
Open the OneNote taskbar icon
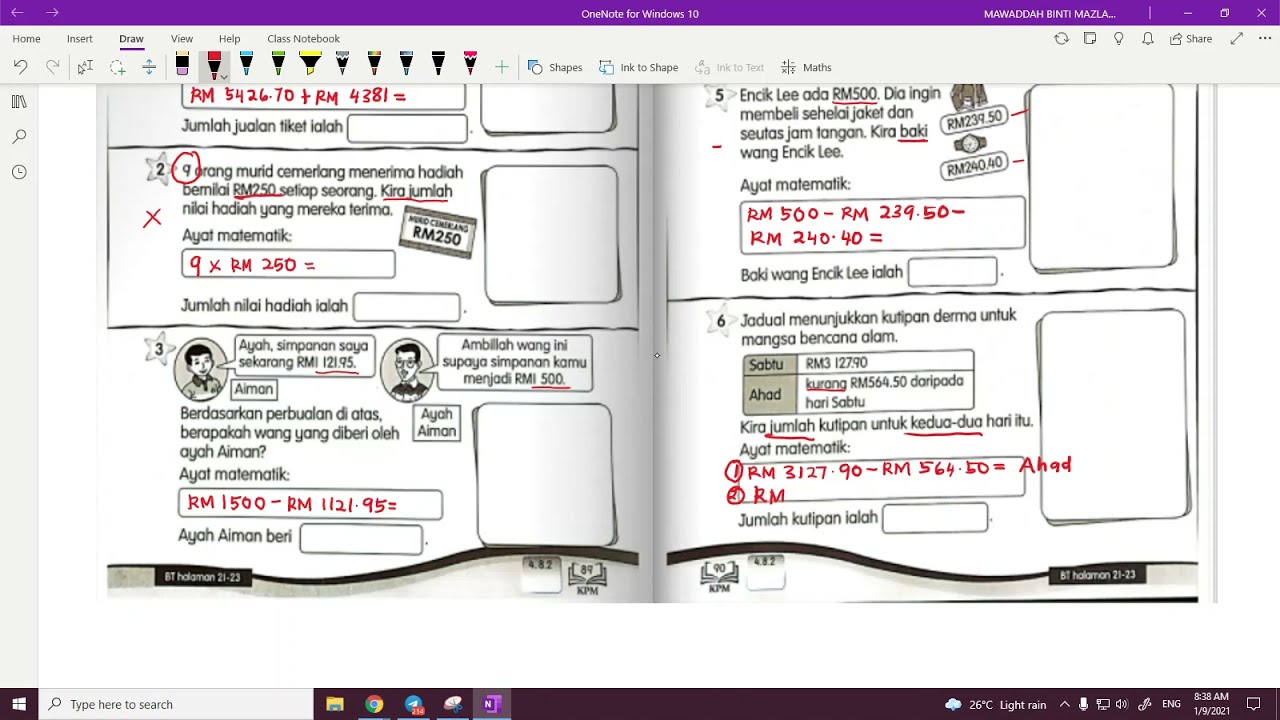(x=491, y=704)
